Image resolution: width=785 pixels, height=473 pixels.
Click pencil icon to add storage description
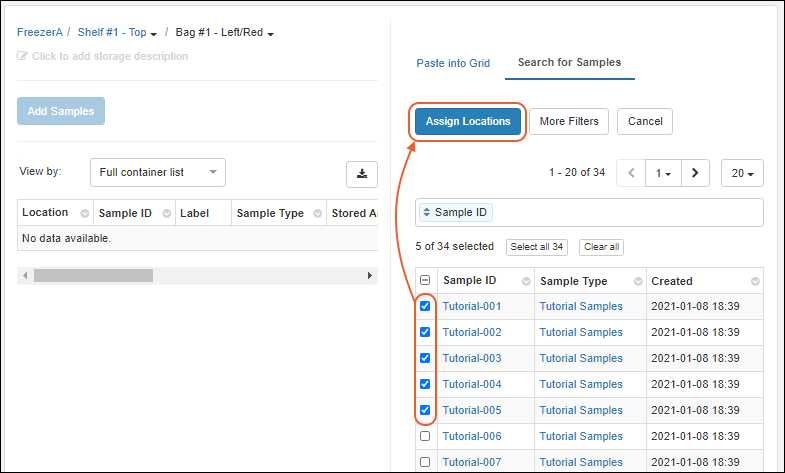[23, 57]
